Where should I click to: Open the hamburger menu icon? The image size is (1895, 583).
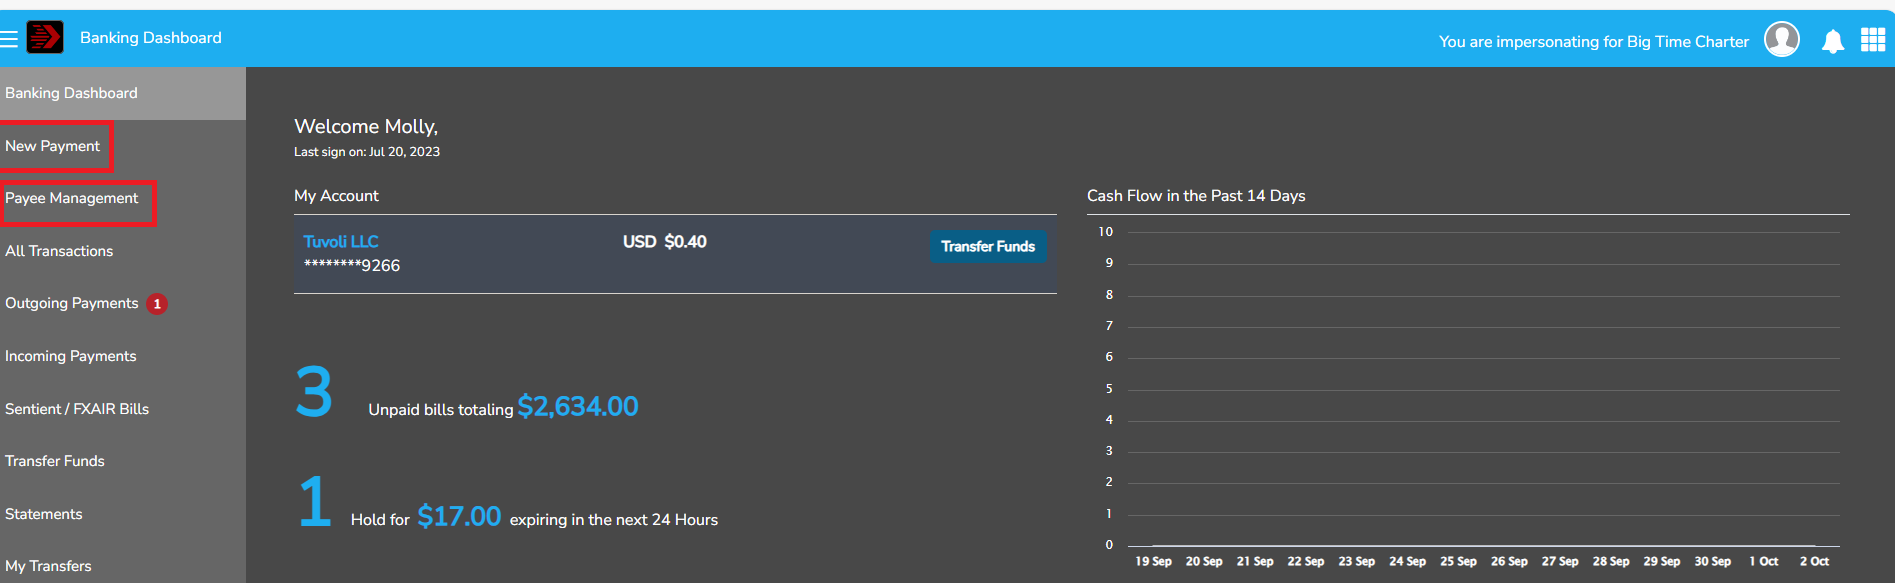pyautogui.click(x=9, y=39)
